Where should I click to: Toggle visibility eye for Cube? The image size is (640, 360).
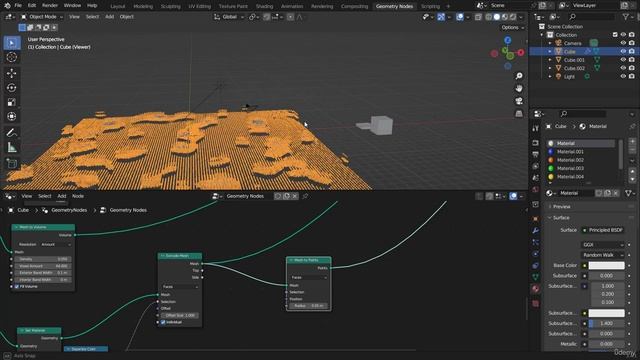(x=623, y=51)
